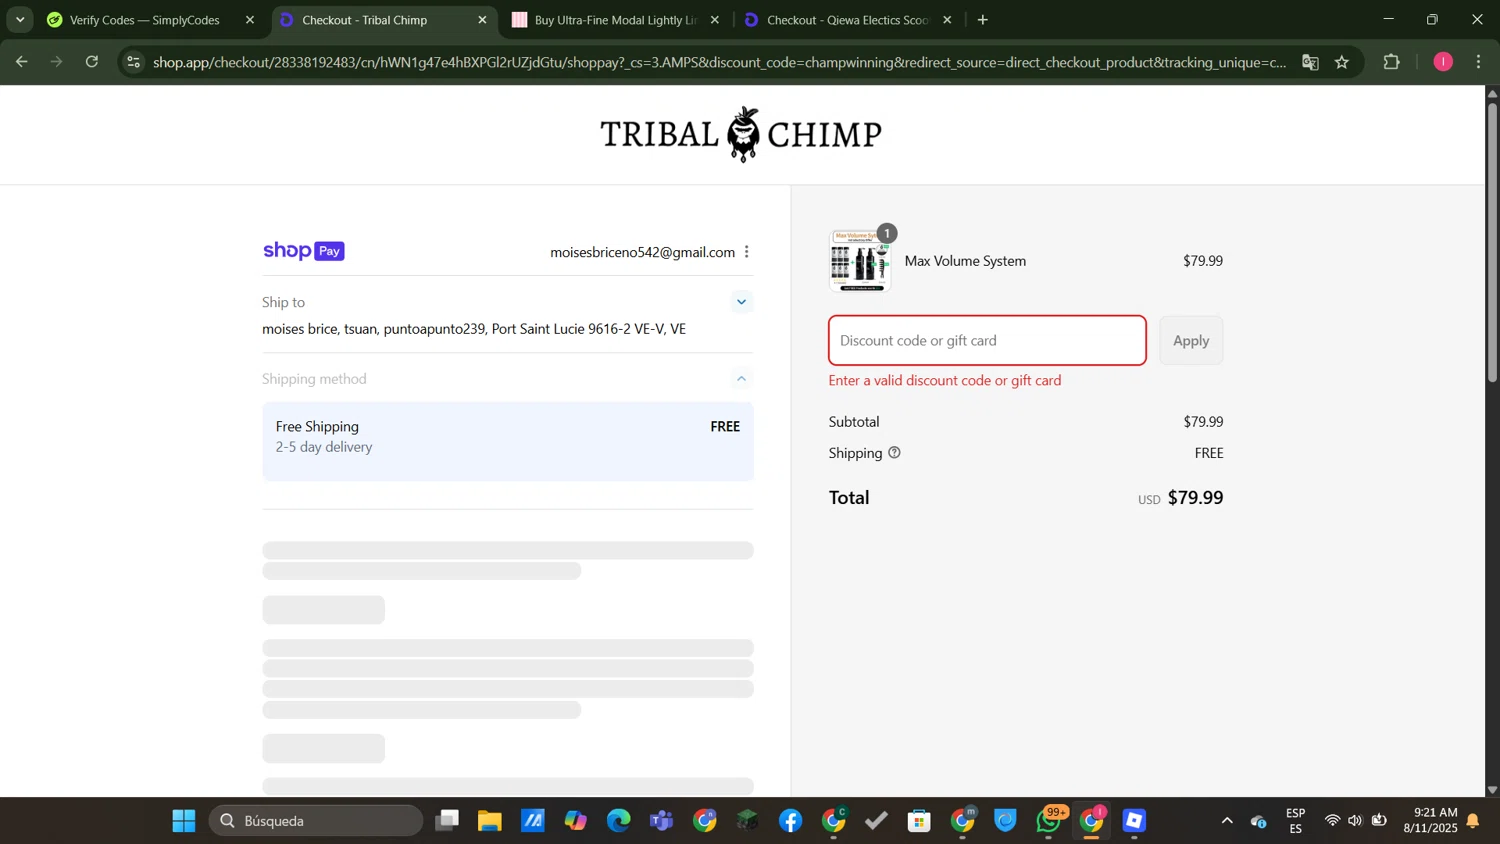
Task: Click the taskbar Búsqueda search box
Action: (316, 821)
